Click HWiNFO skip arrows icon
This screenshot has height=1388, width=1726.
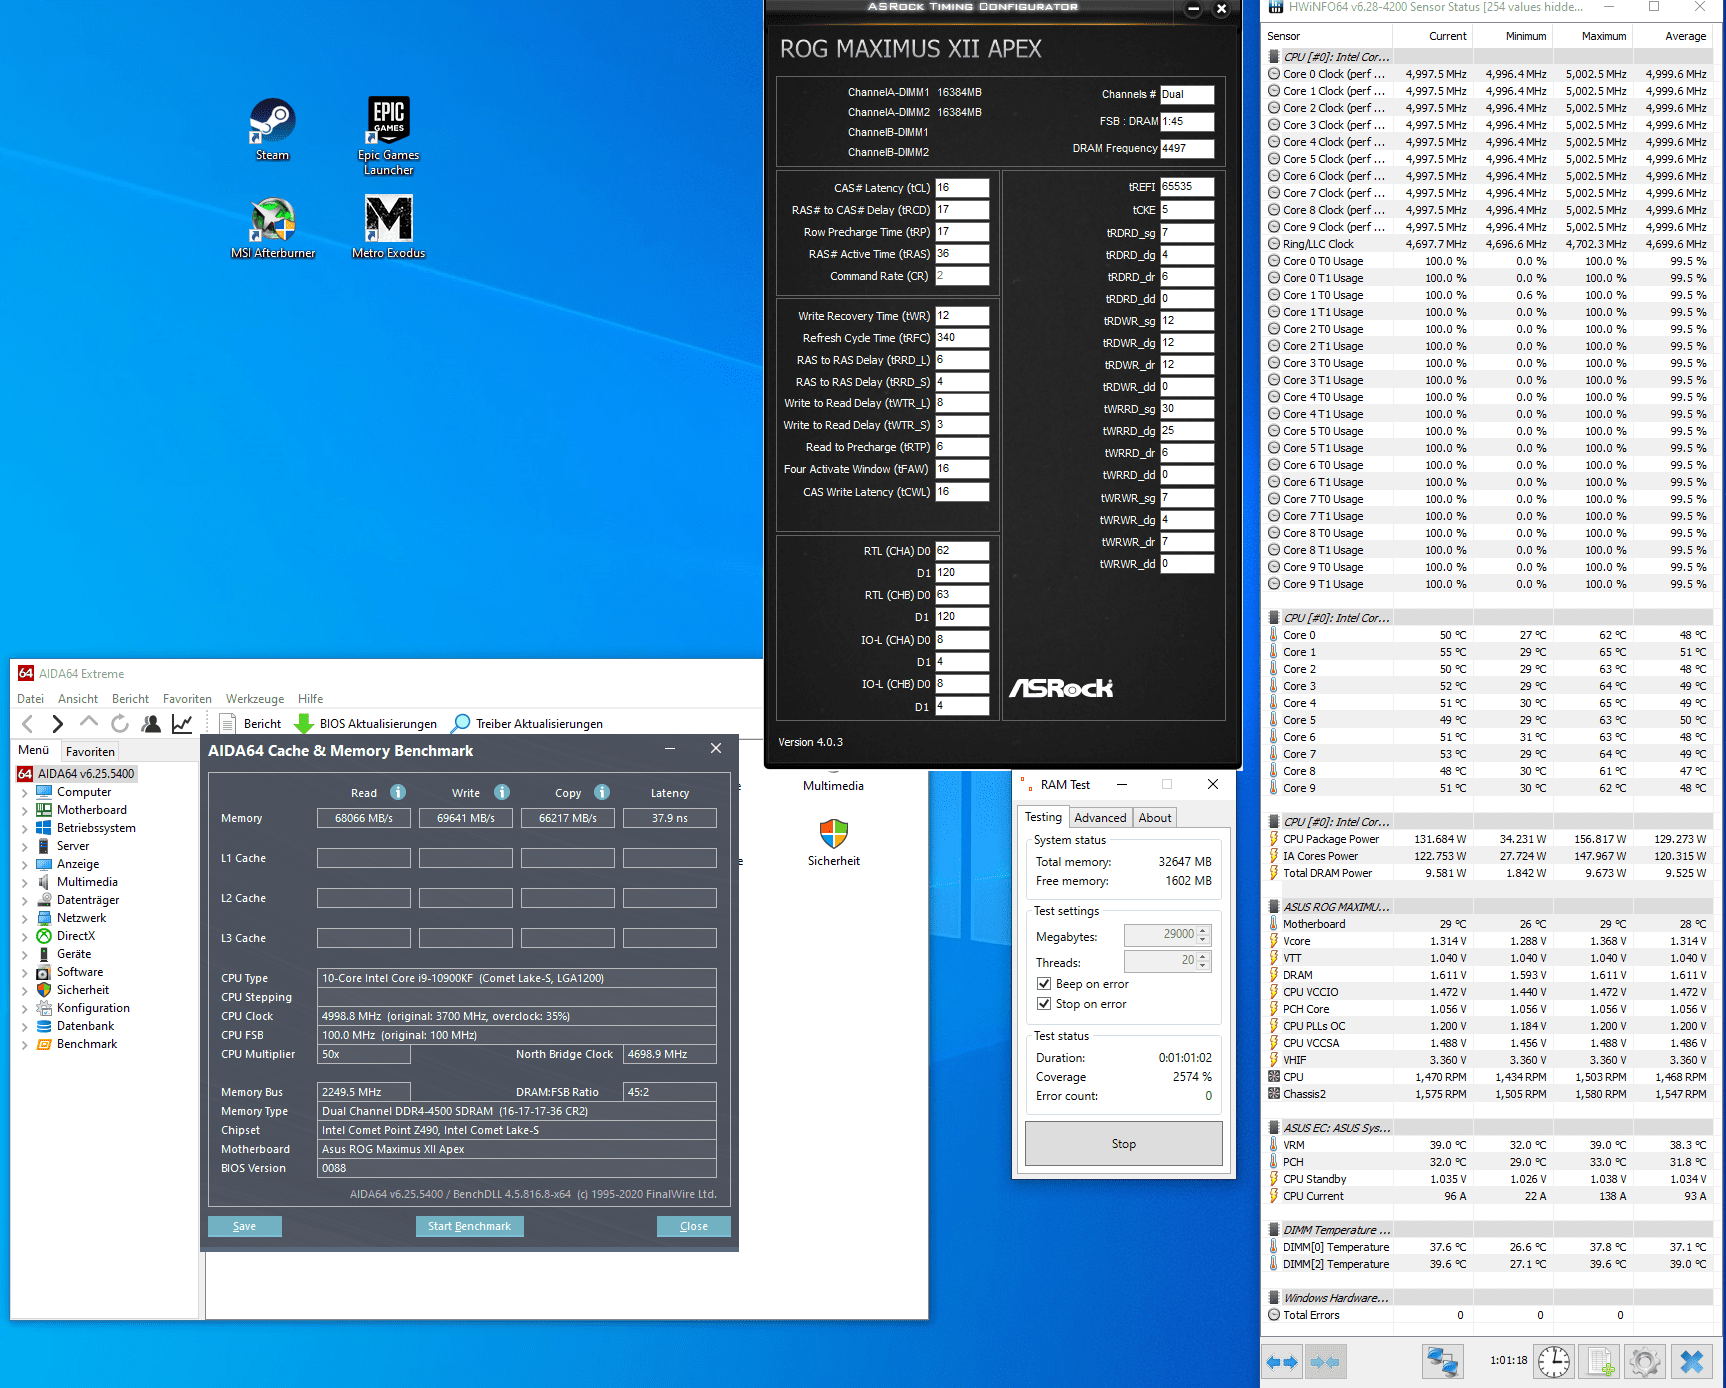click(x=1324, y=1362)
